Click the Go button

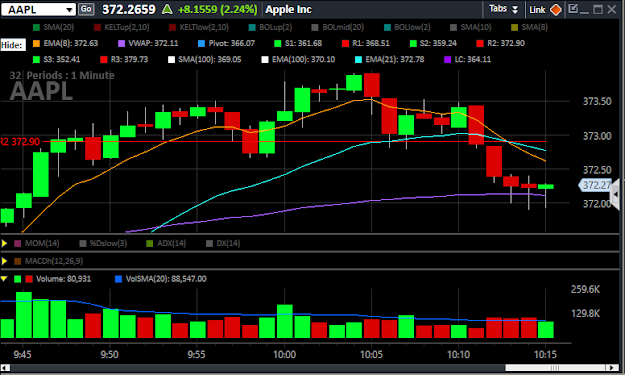[86, 9]
